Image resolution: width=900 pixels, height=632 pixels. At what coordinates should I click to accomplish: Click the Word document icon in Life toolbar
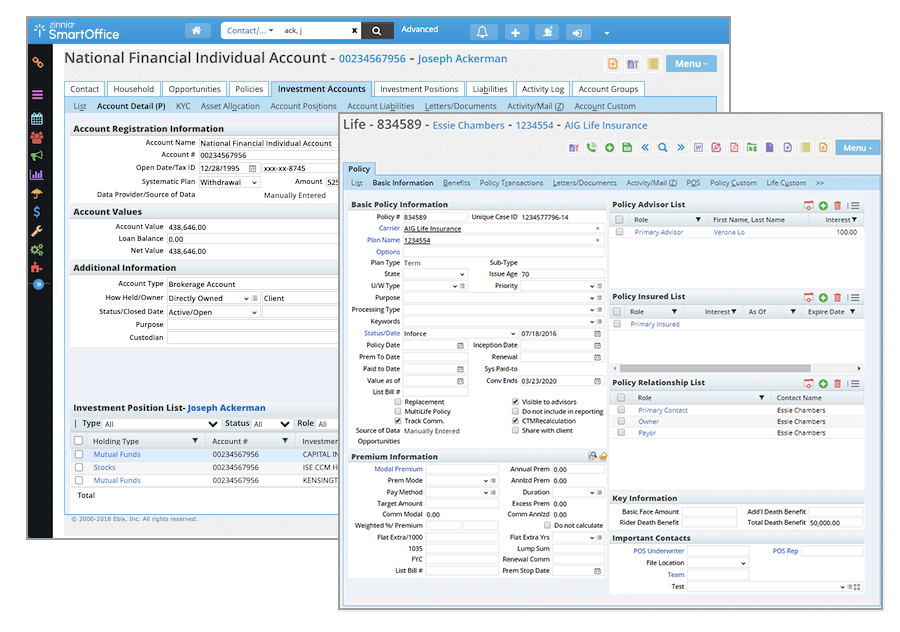tap(699, 148)
